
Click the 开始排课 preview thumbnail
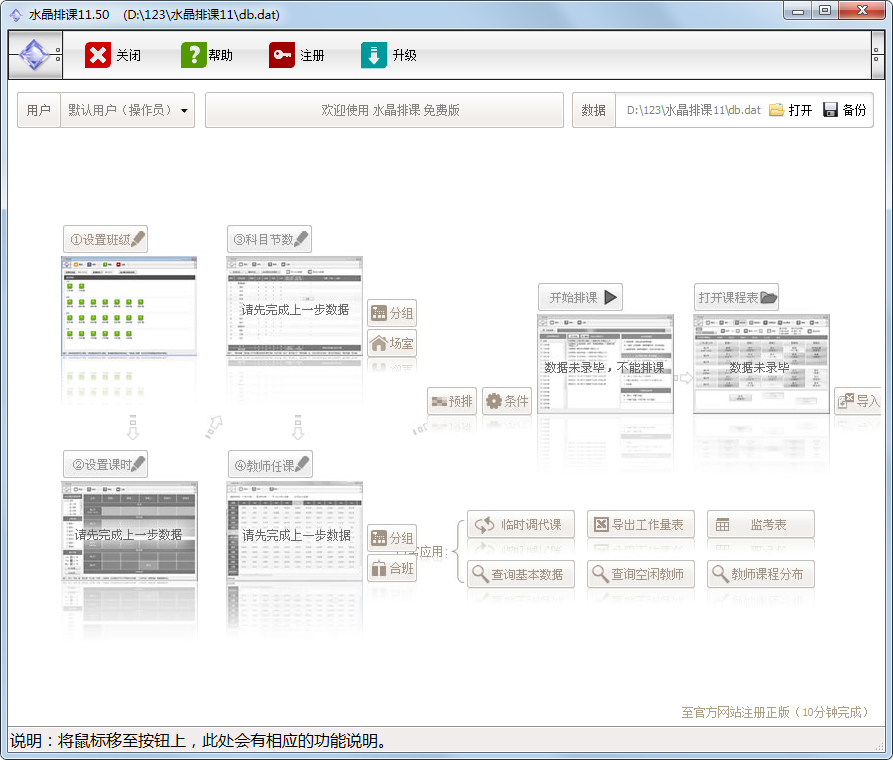[605, 363]
